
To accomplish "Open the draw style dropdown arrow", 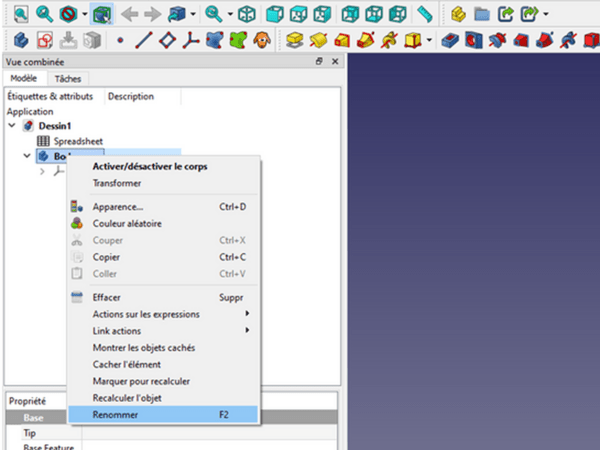I will [x=86, y=15].
